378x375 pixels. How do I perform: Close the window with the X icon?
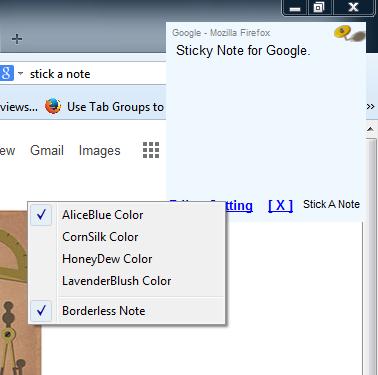point(353,8)
